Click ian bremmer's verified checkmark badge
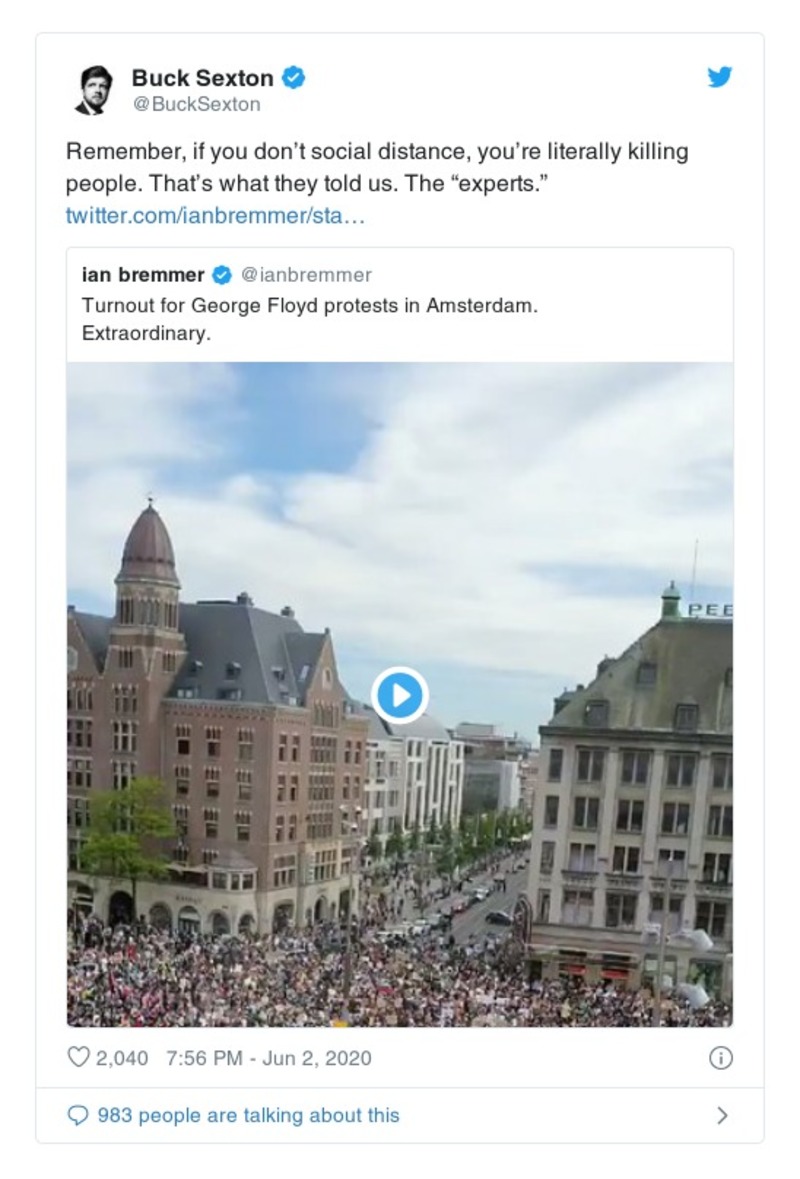Viewport: 800px width, 1179px height. pyautogui.click(x=222, y=275)
